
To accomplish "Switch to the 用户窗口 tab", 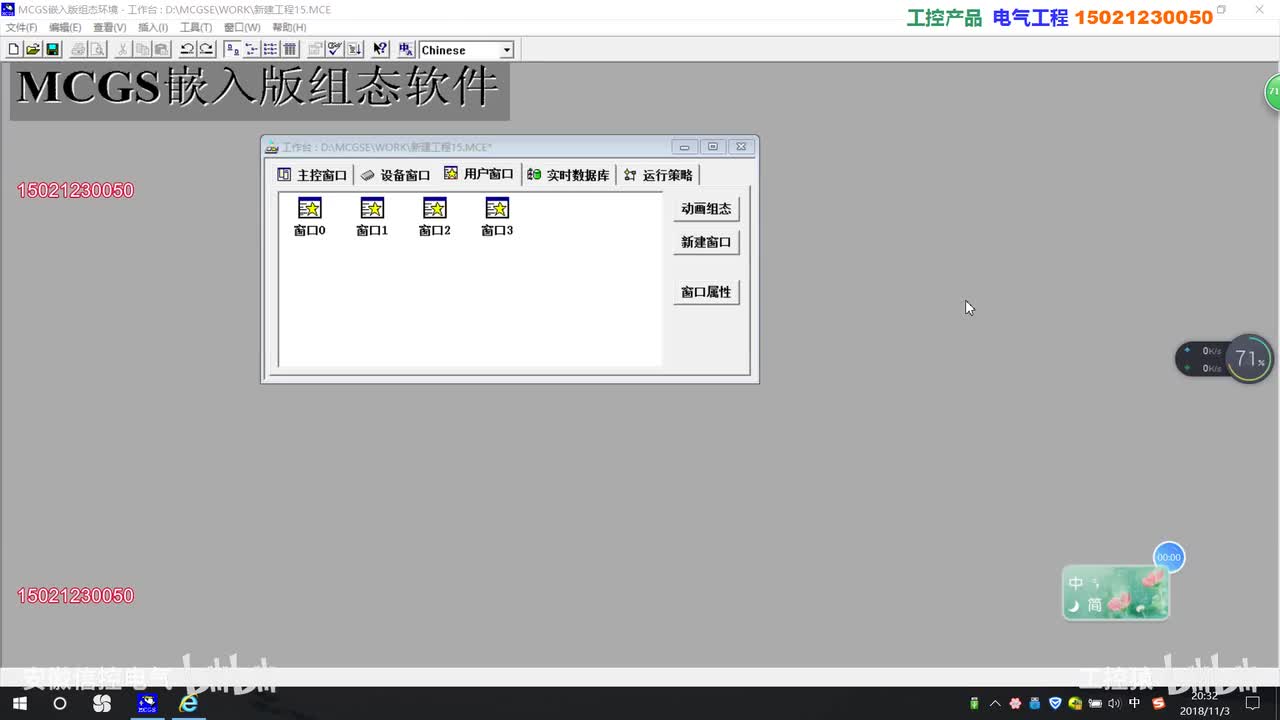I will click(479, 174).
